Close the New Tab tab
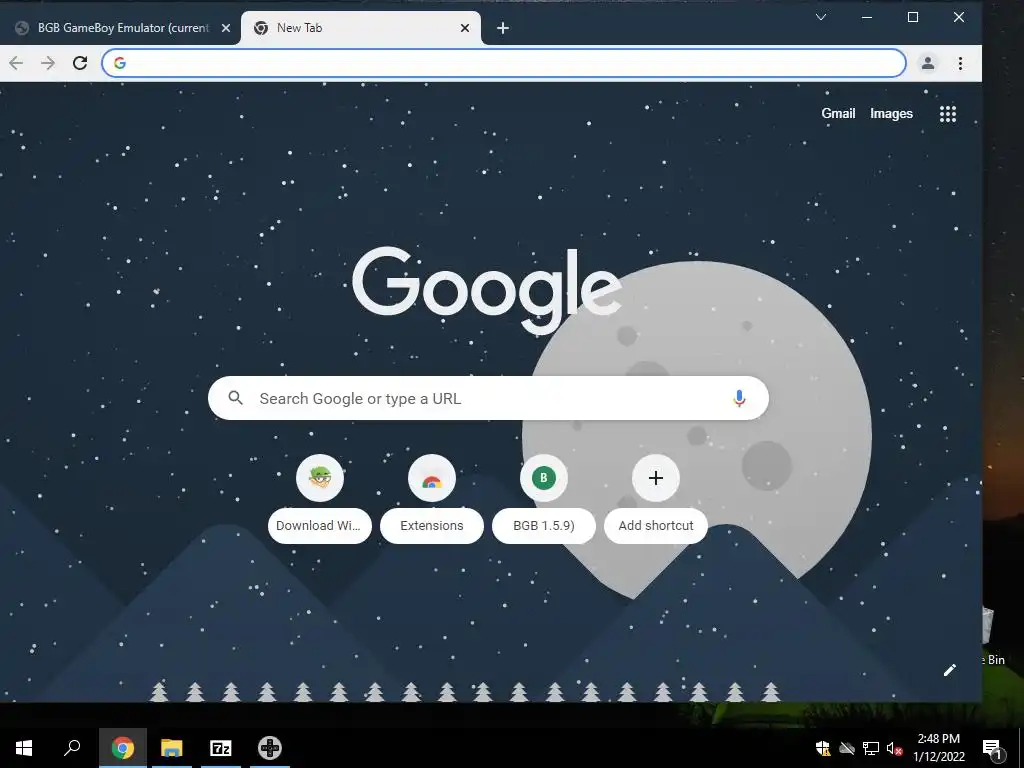 [x=465, y=28]
